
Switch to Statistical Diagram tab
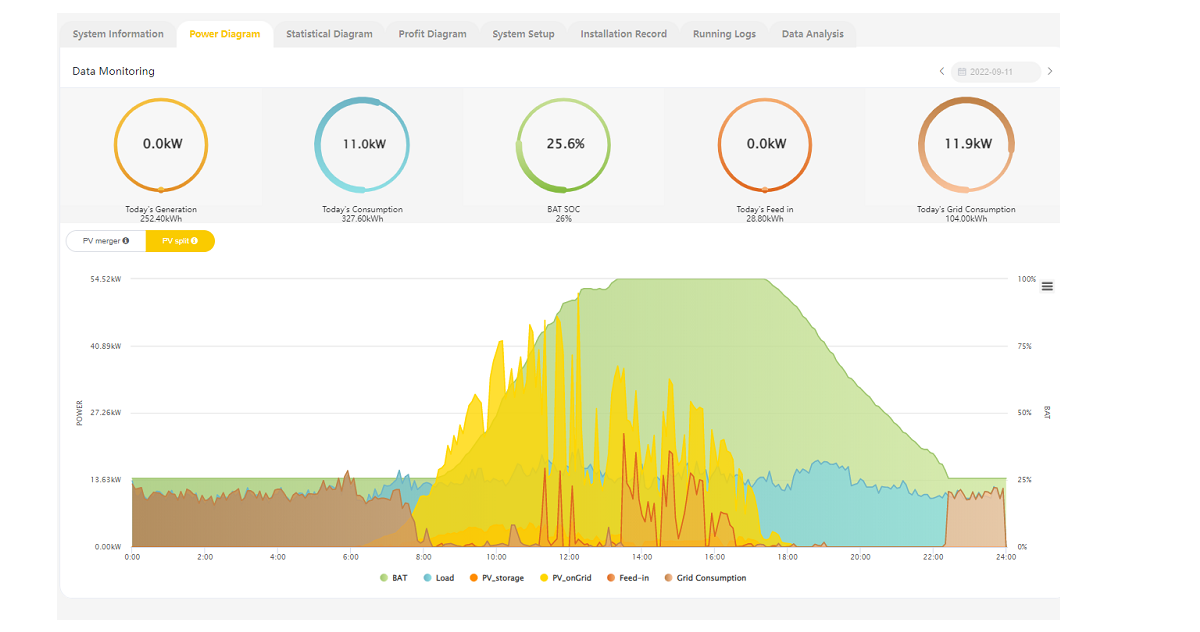click(329, 34)
